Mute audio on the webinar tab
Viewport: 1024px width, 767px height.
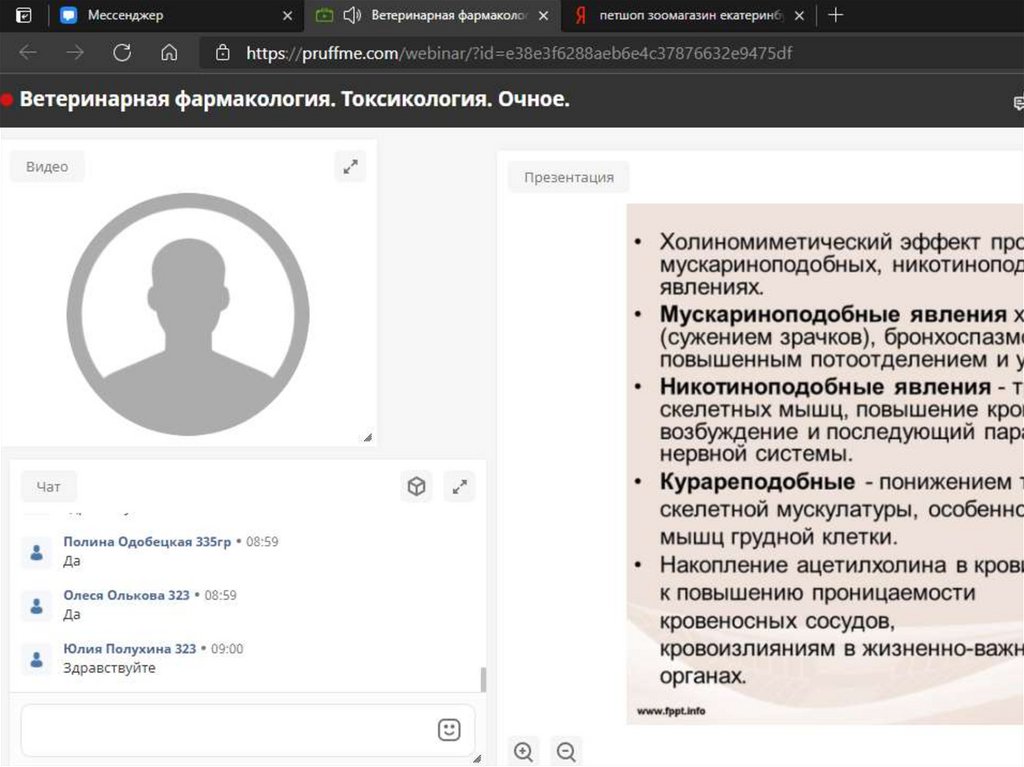(x=351, y=15)
